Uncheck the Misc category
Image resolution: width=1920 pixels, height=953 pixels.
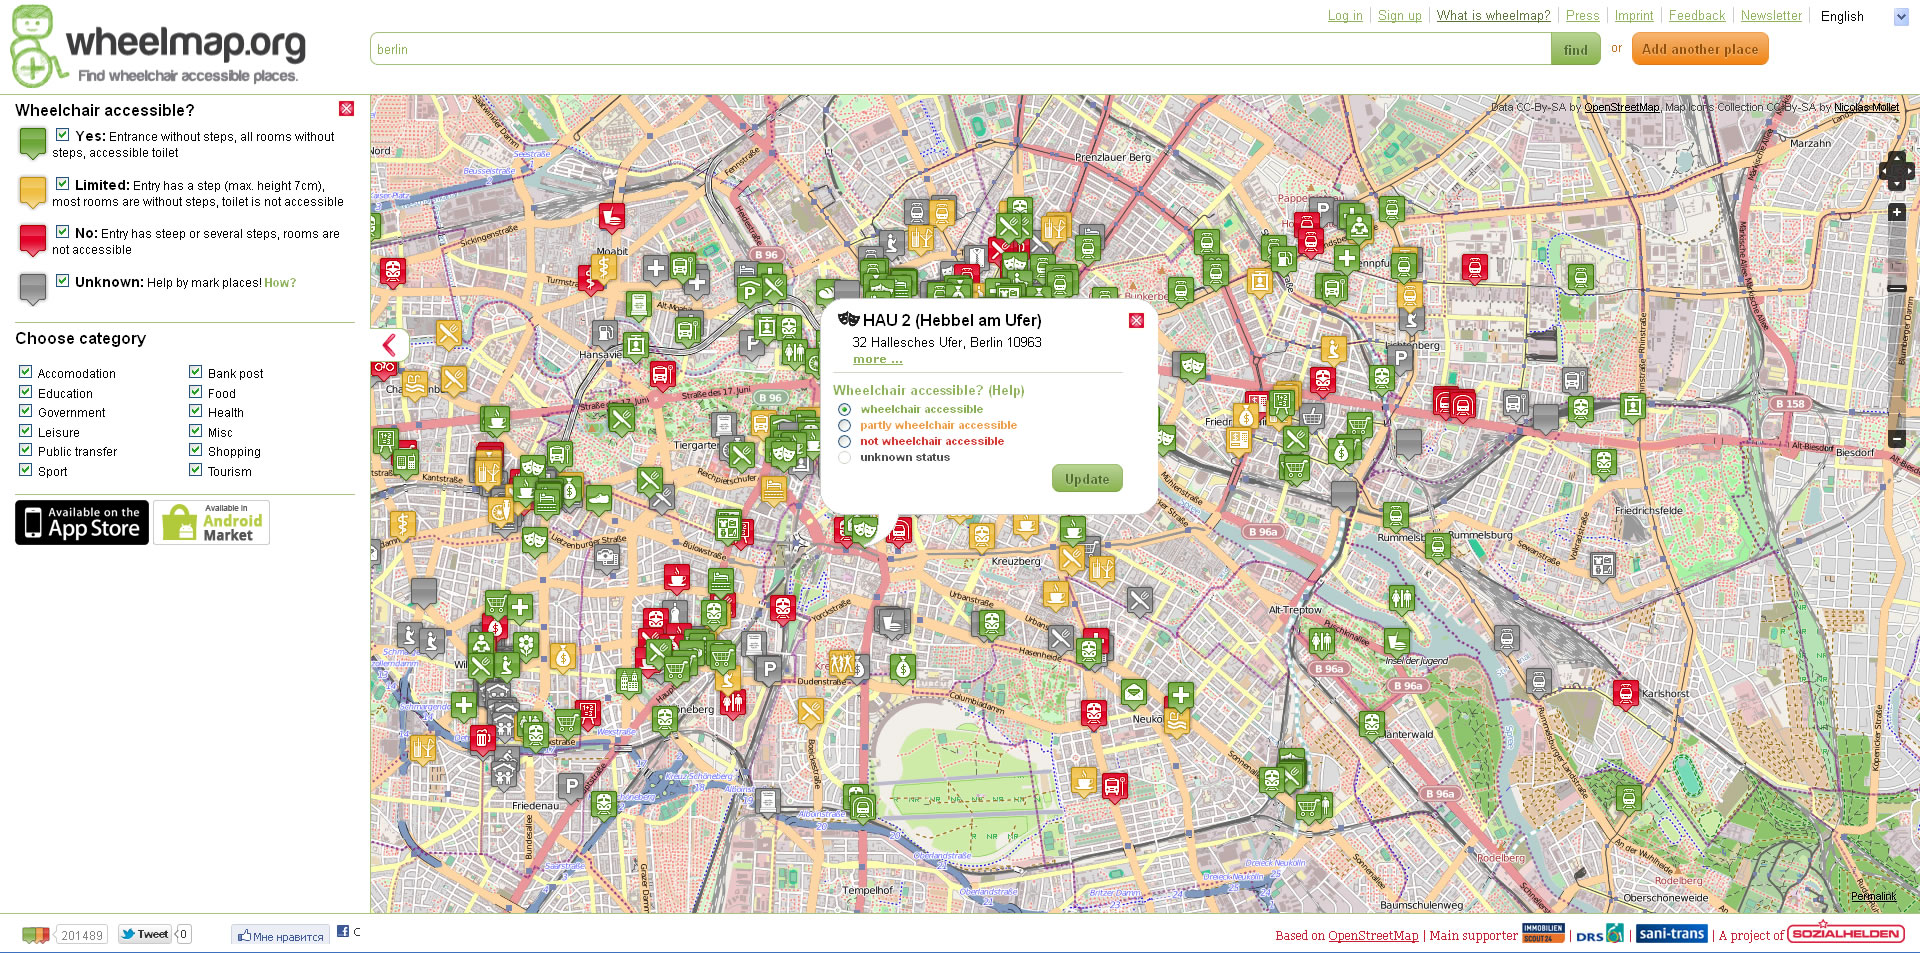(196, 430)
